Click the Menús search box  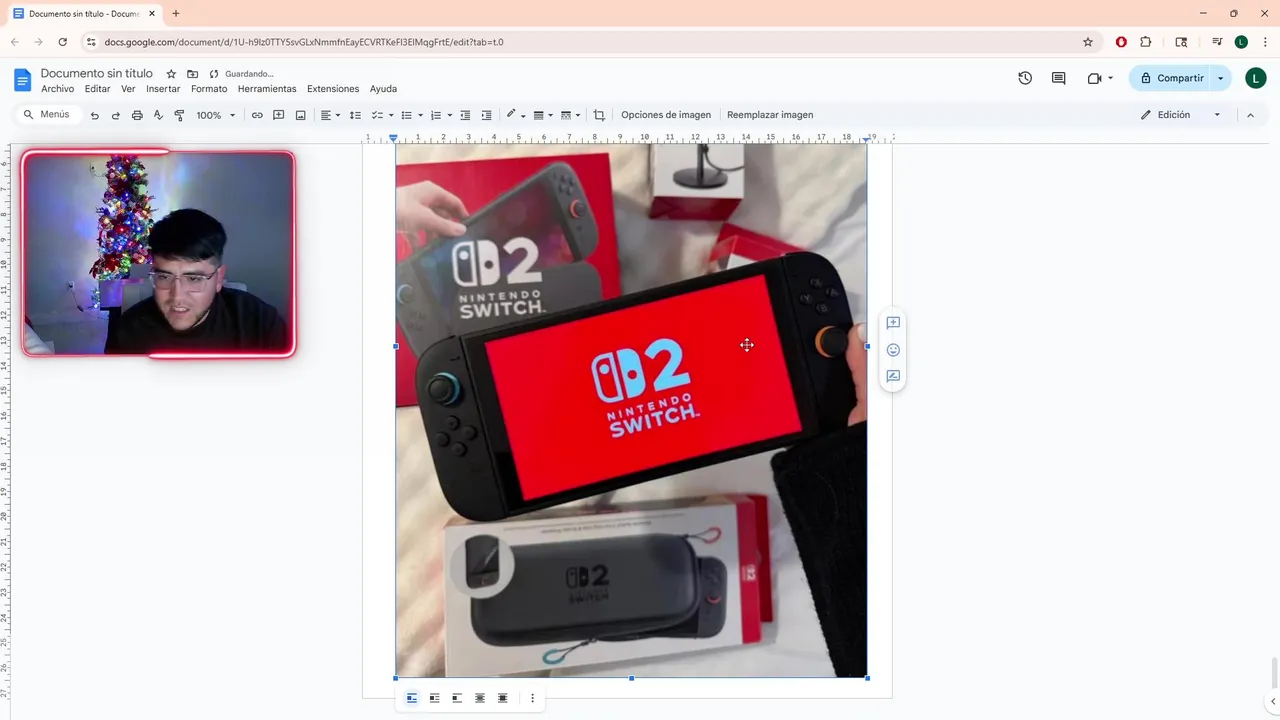click(48, 115)
